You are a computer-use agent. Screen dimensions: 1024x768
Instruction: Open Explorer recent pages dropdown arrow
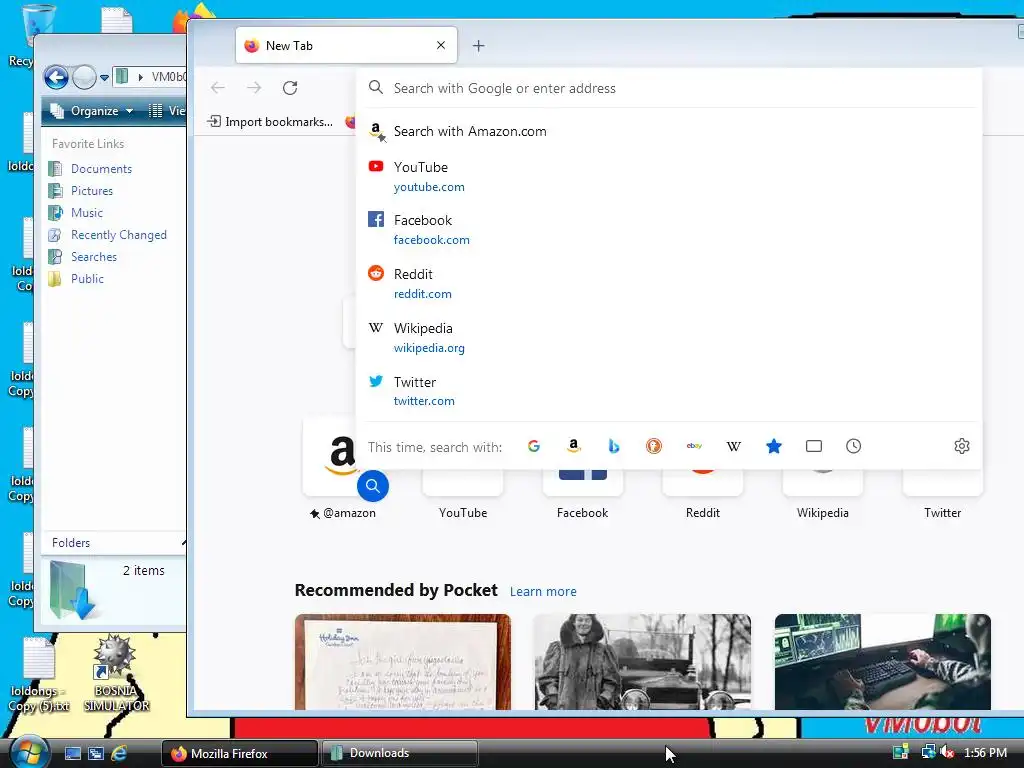(x=104, y=78)
